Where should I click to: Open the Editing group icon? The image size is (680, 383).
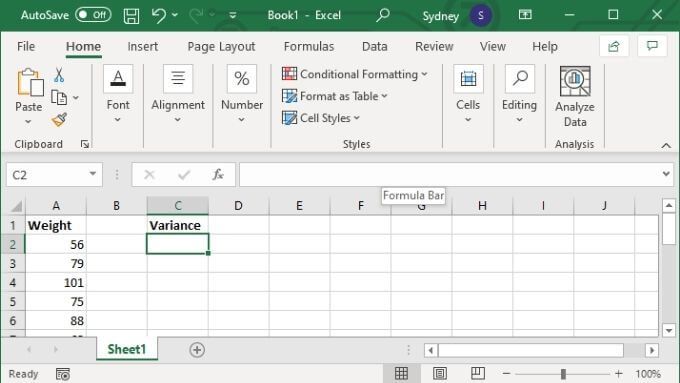coord(520,79)
